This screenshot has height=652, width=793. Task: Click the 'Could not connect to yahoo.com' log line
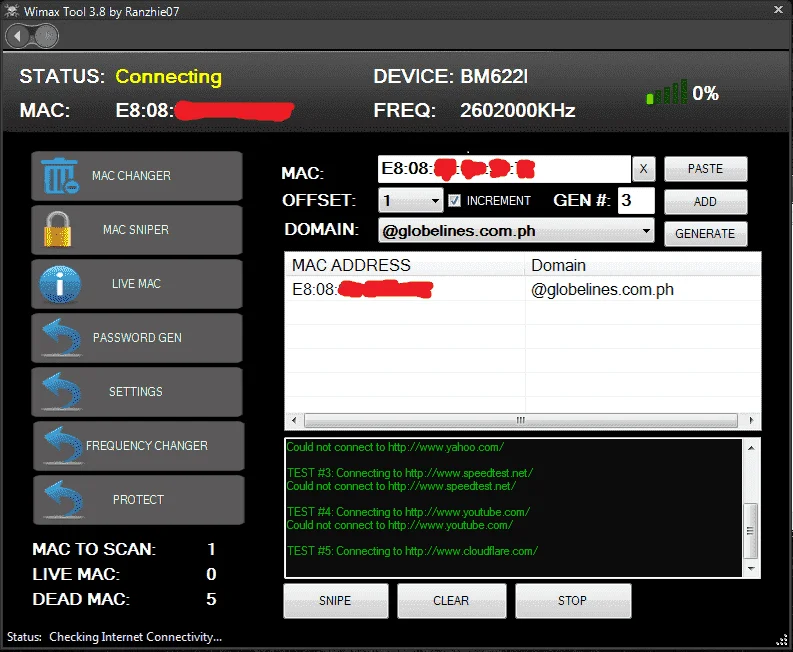click(x=395, y=447)
